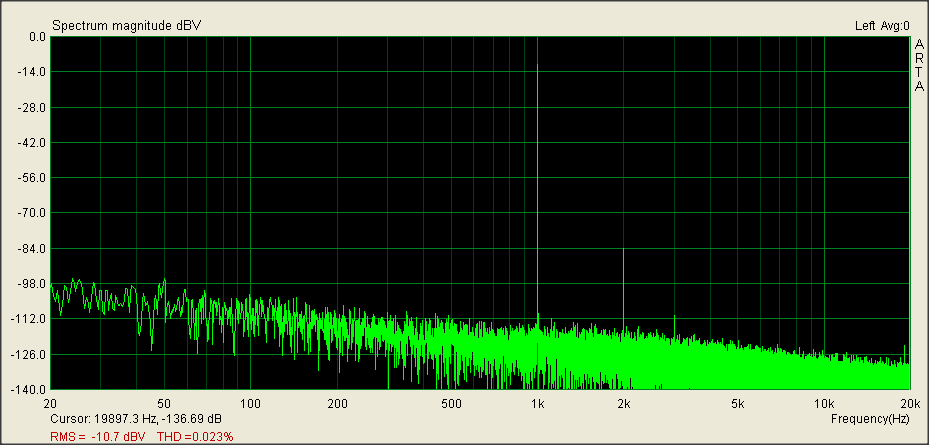The height and width of the screenshot is (445, 929).
Task: Click the -70.0 label on magnitude axis
Action: point(34,213)
